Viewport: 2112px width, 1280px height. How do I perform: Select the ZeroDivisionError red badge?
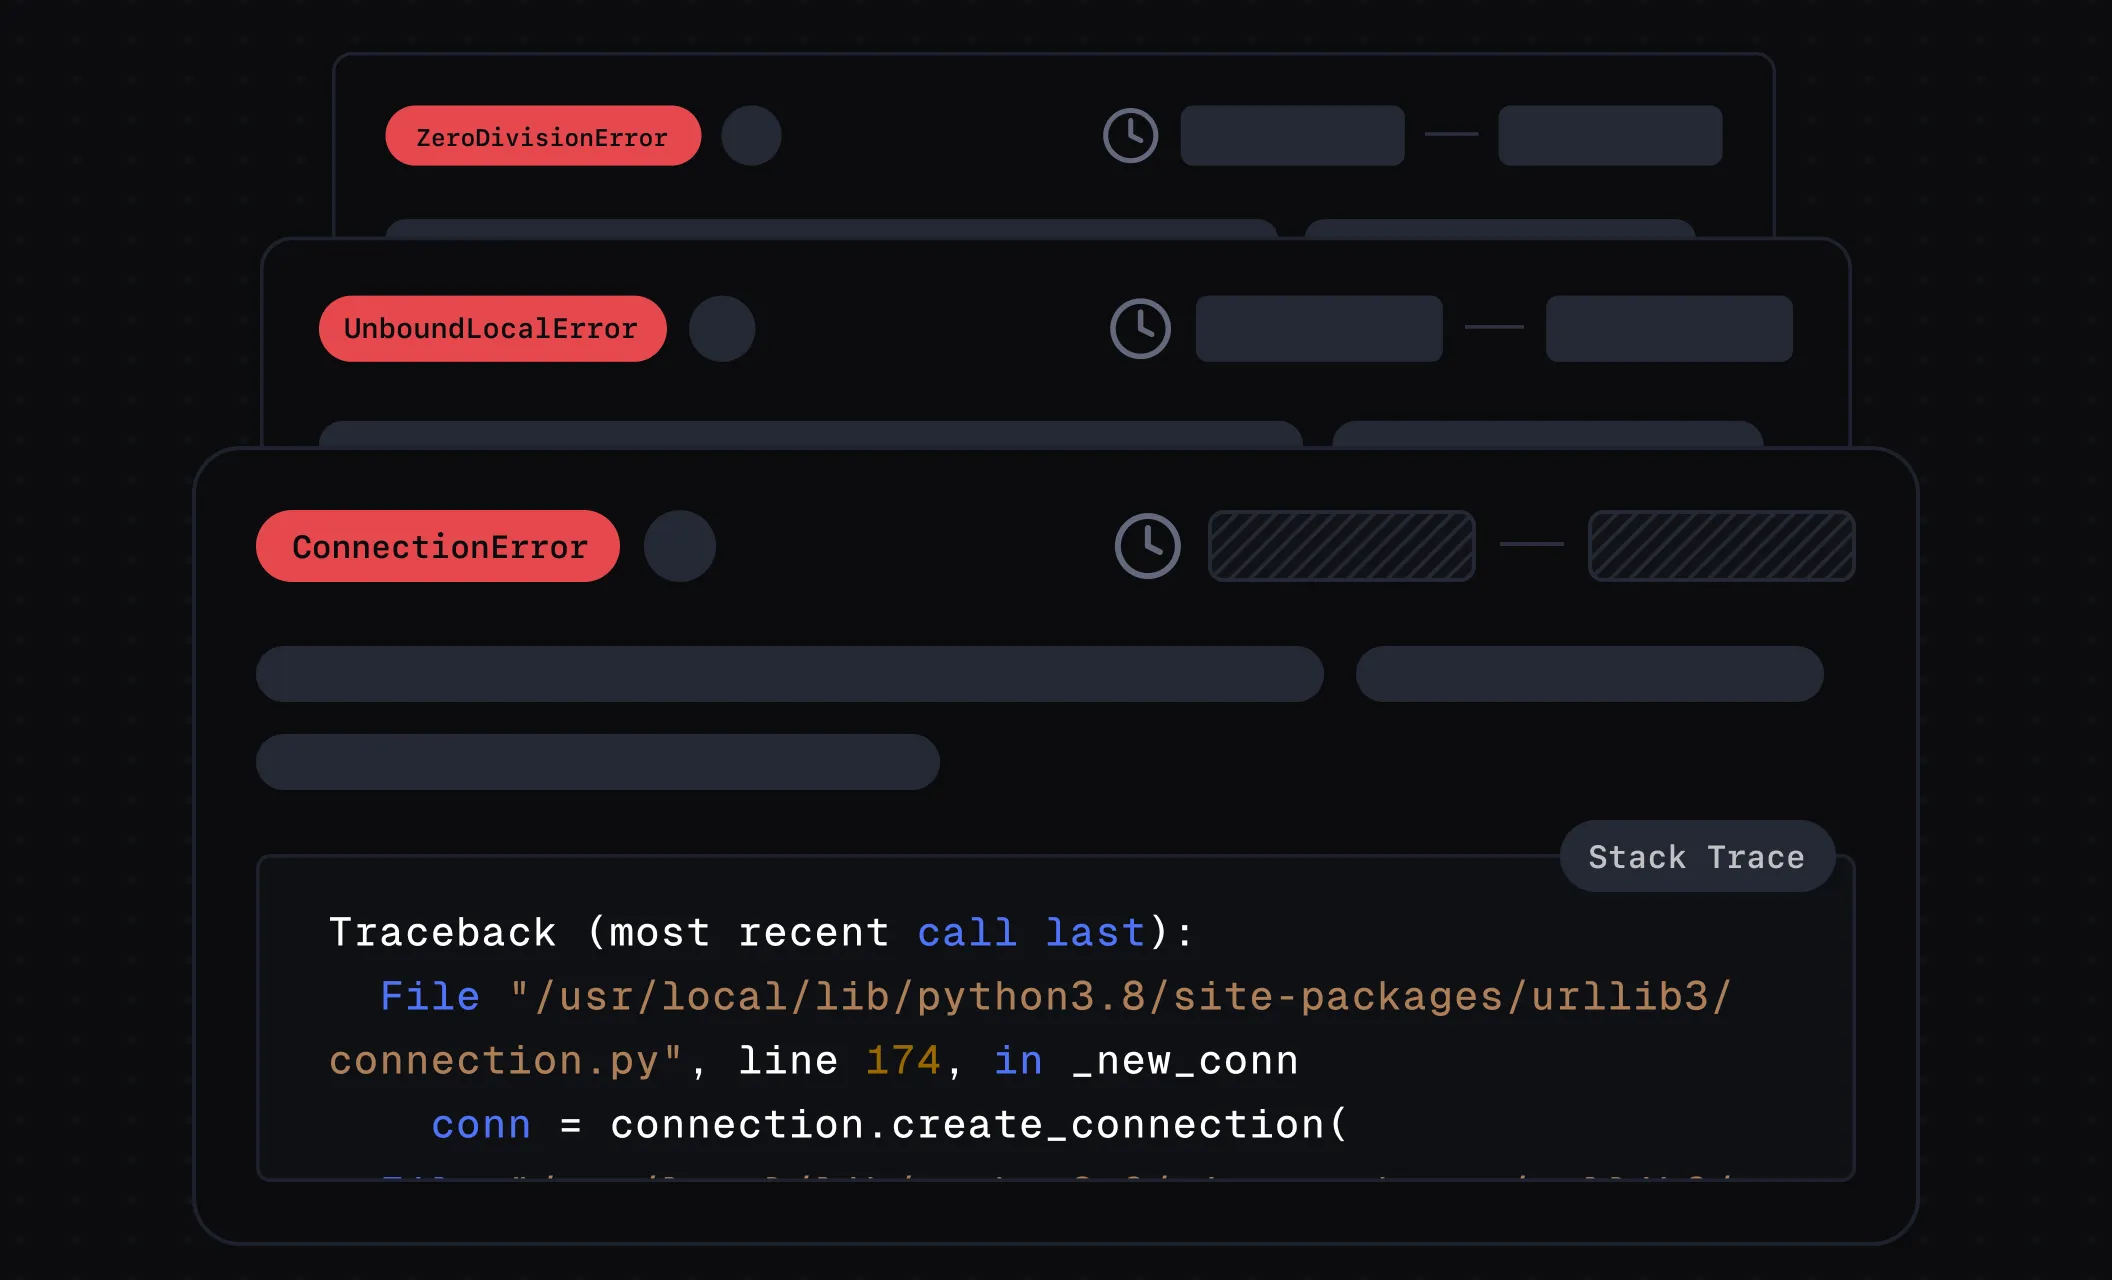(542, 136)
